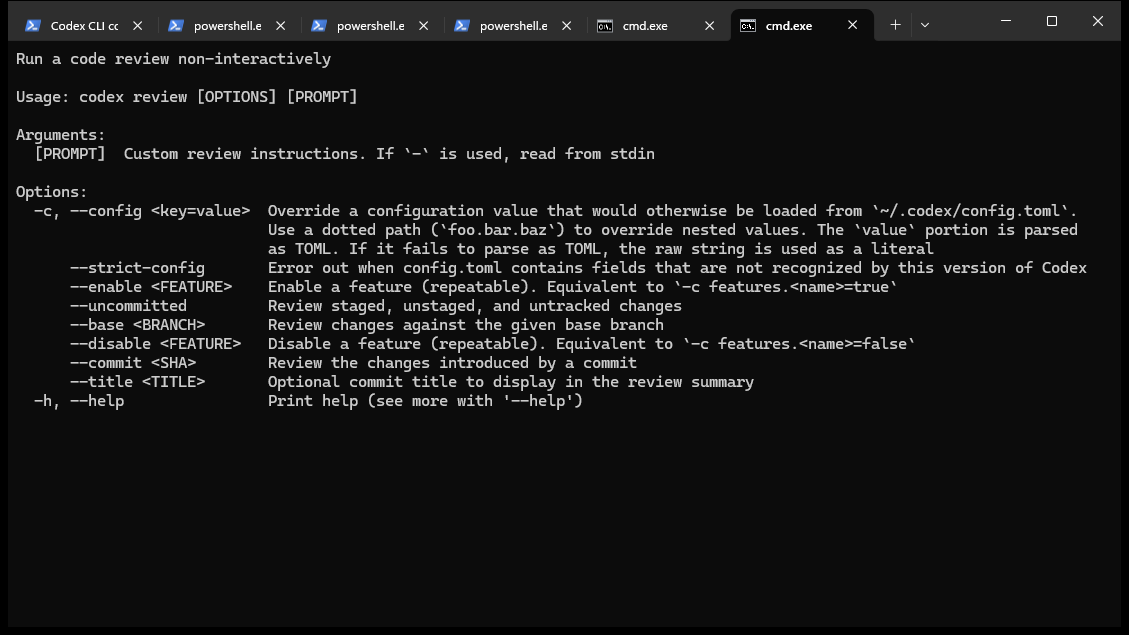Click the icon of the powershell tab between two powershell tabs
This screenshot has height=635, width=1129.
coord(319,26)
